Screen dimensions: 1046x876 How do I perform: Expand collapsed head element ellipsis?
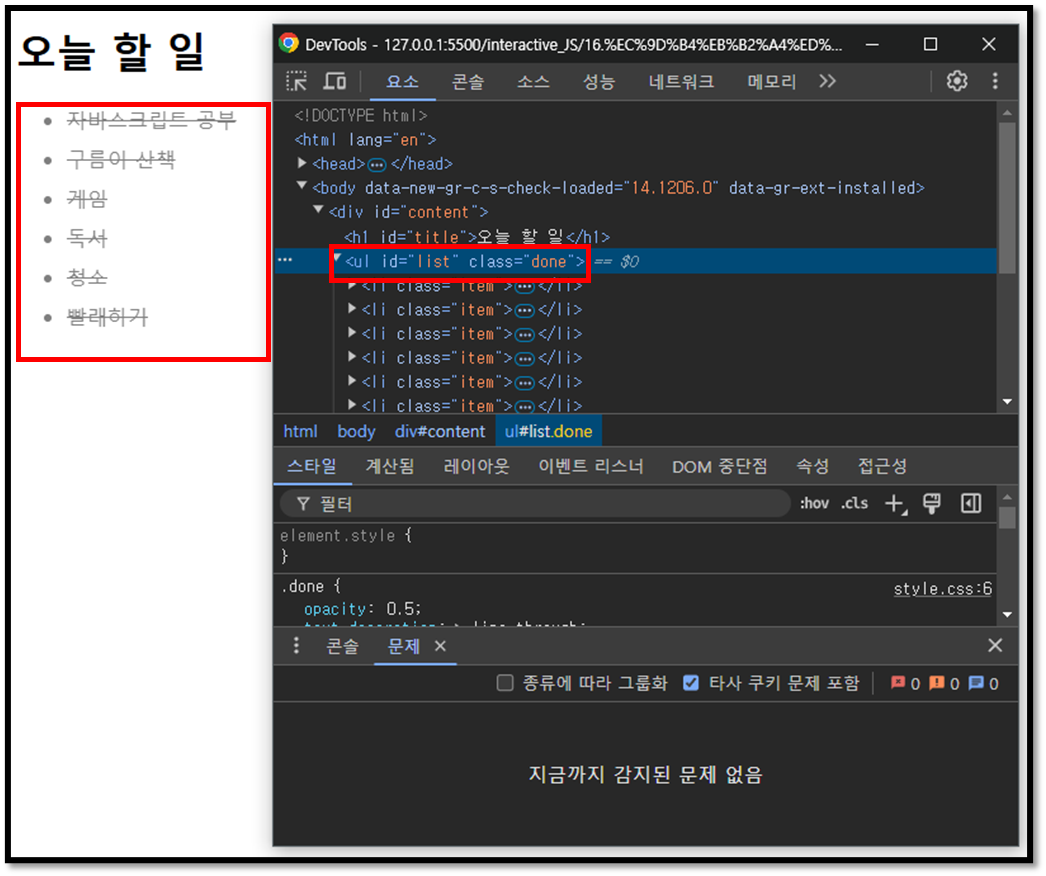coord(377,164)
